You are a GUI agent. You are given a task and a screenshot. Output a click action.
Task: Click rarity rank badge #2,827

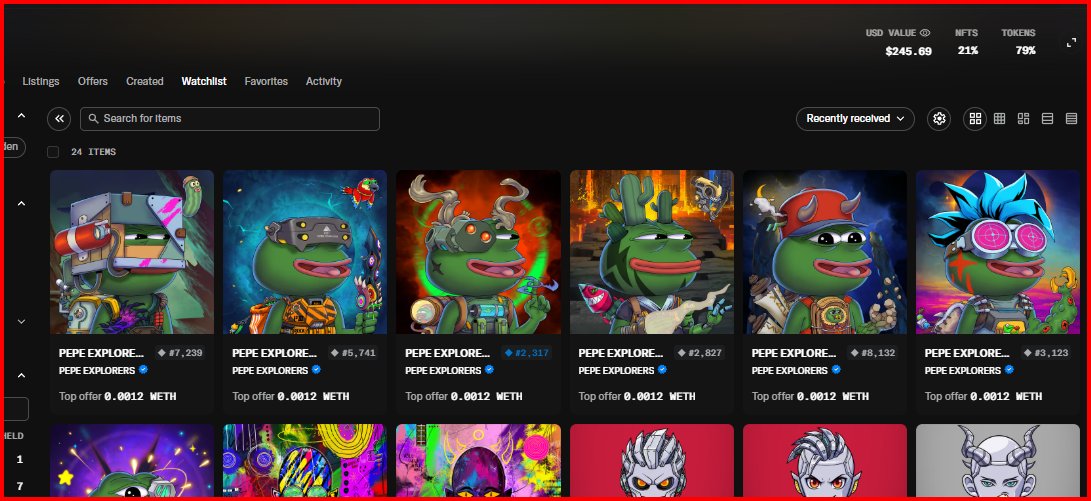[x=699, y=353]
